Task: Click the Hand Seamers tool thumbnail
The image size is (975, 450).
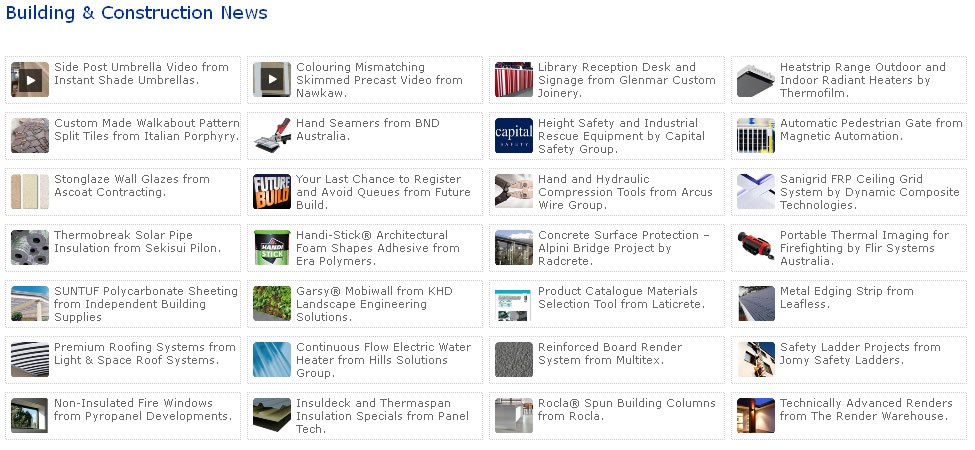Action: pos(272,135)
